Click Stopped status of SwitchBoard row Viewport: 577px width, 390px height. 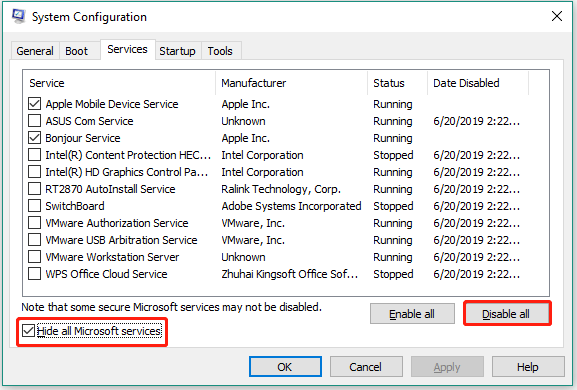point(393,206)
